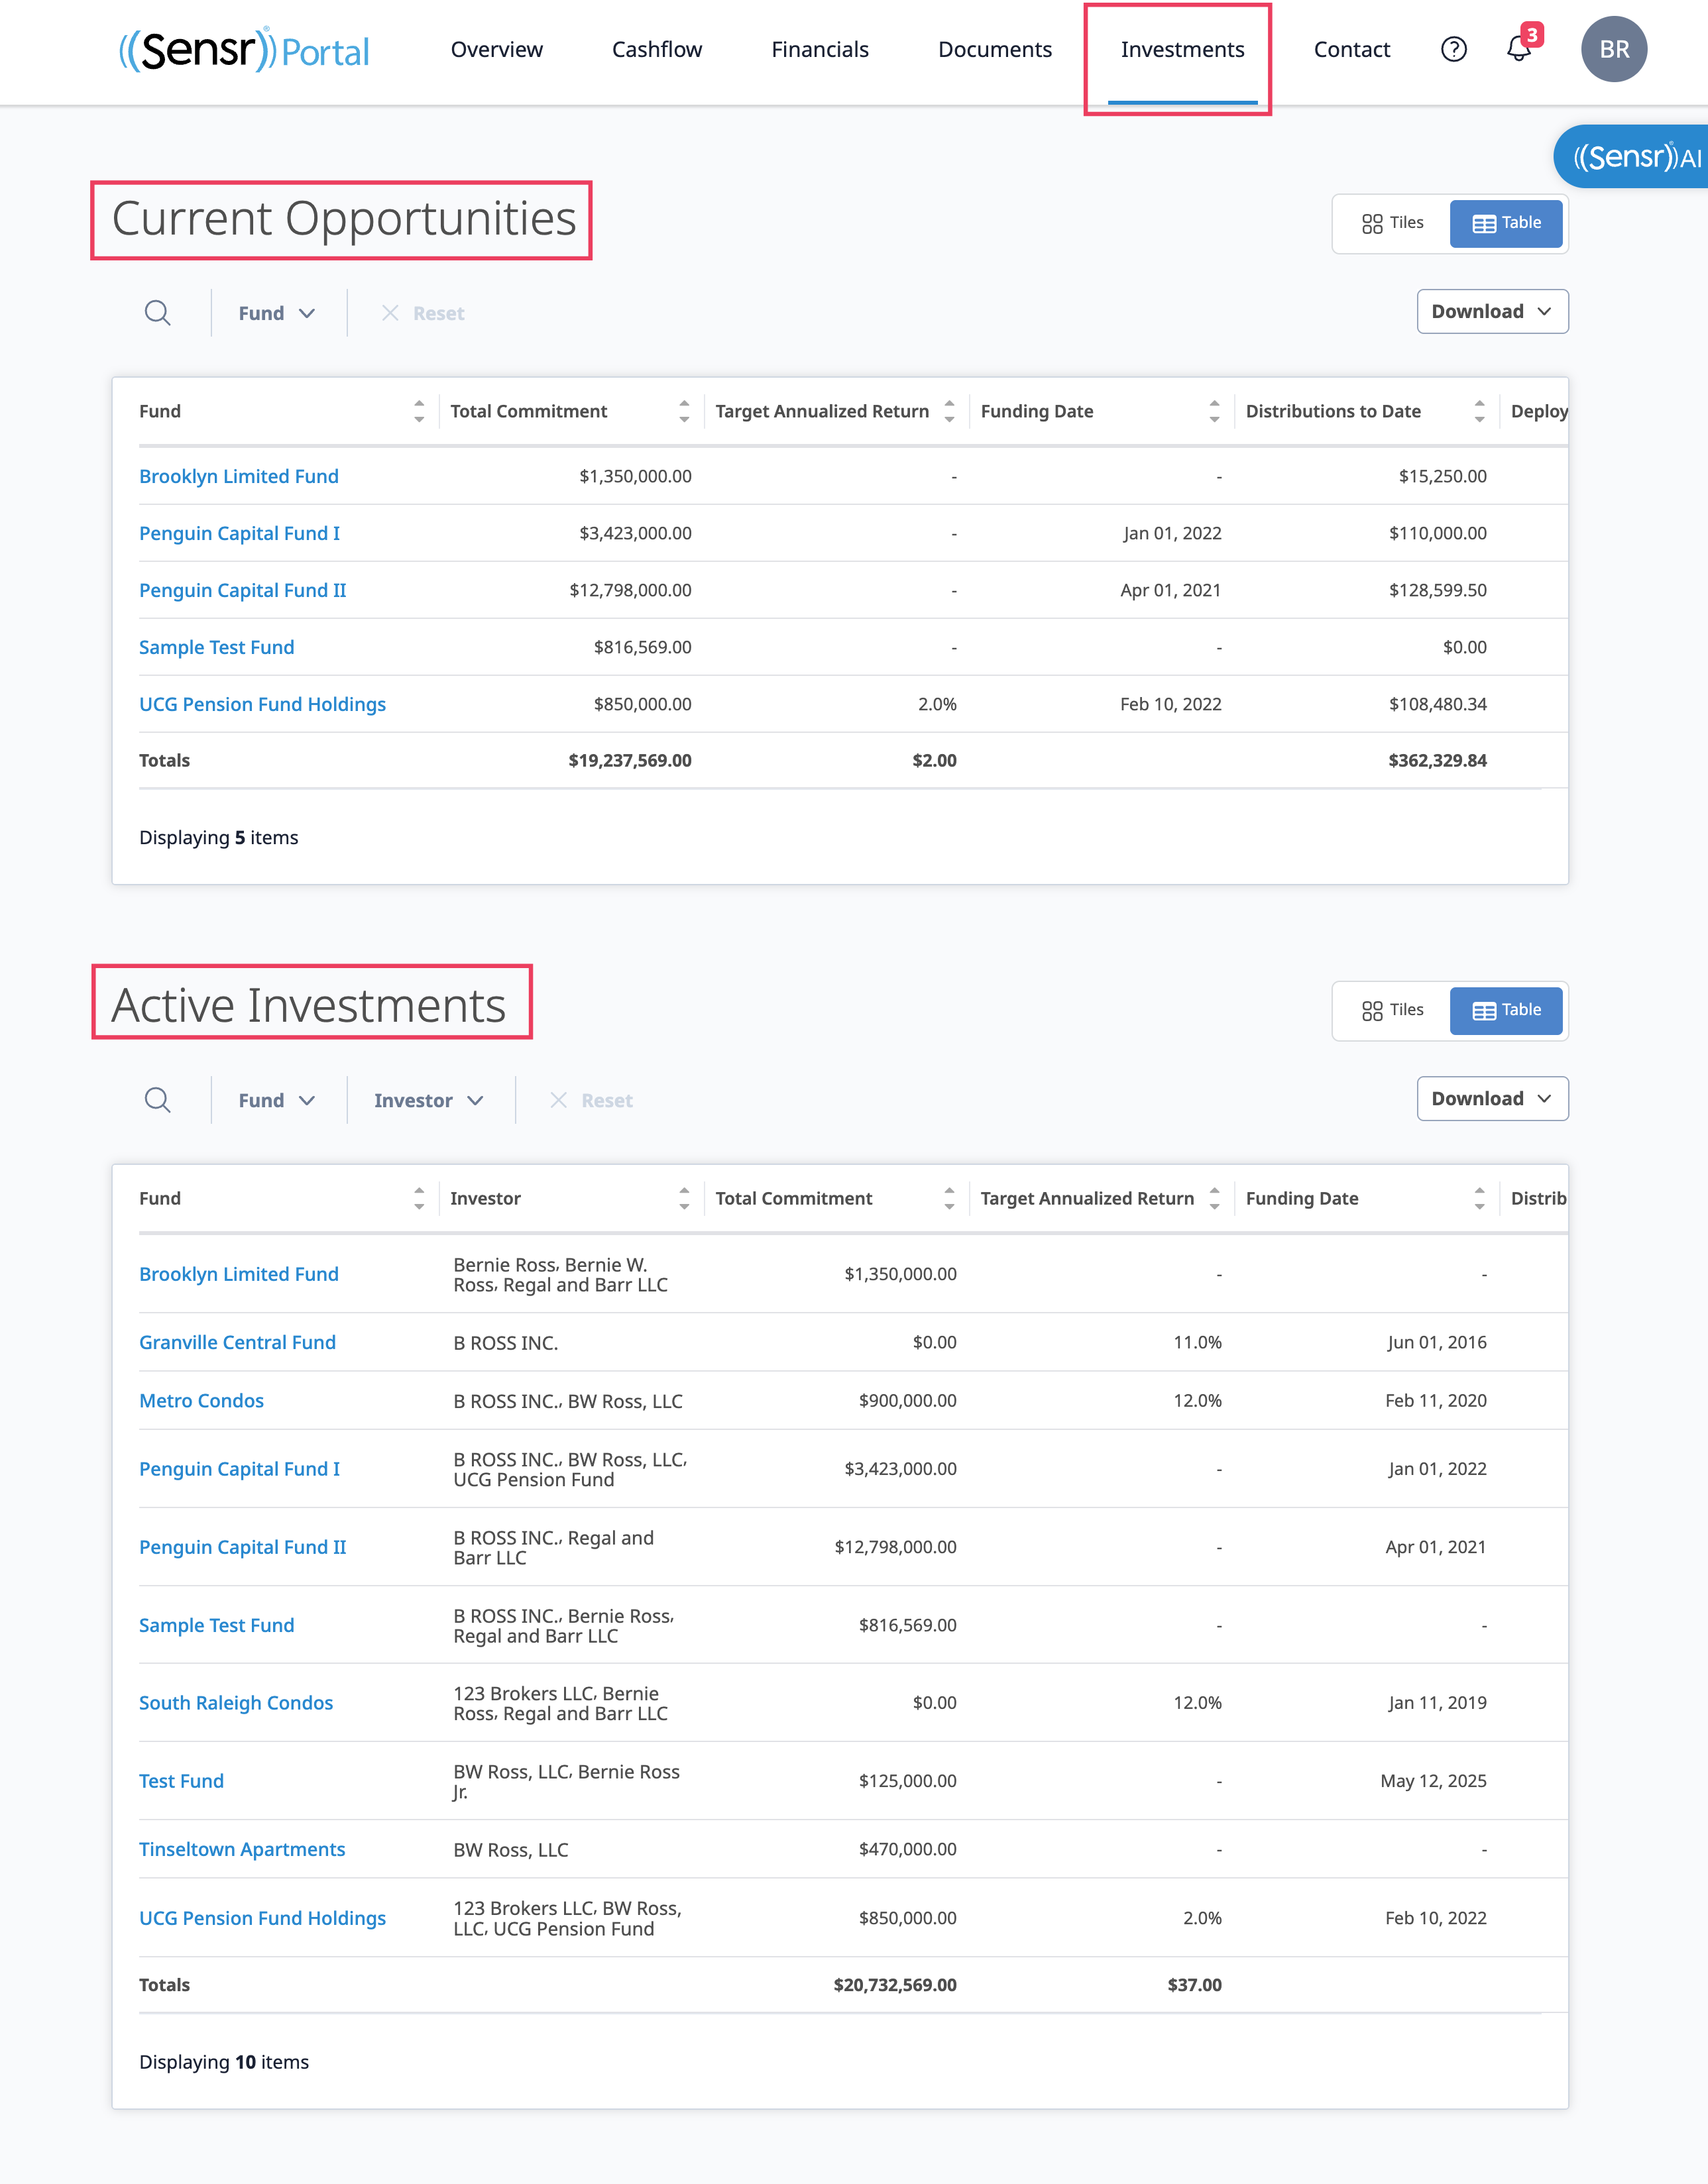1708x2184 pixels.
Task: Select Table view for Active Investments
Action: pyautogui.click(x=1506, y=1010)
